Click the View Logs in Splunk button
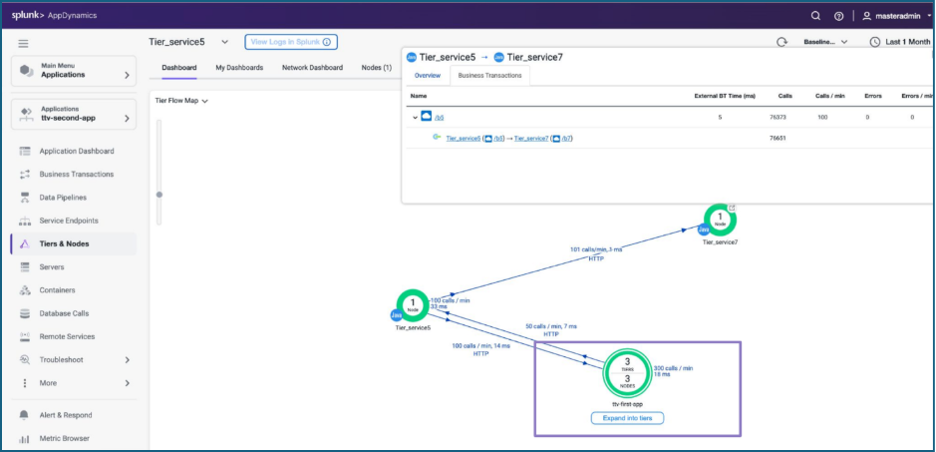Viewport: 936px width, 452px height. [x=291, y=42]
